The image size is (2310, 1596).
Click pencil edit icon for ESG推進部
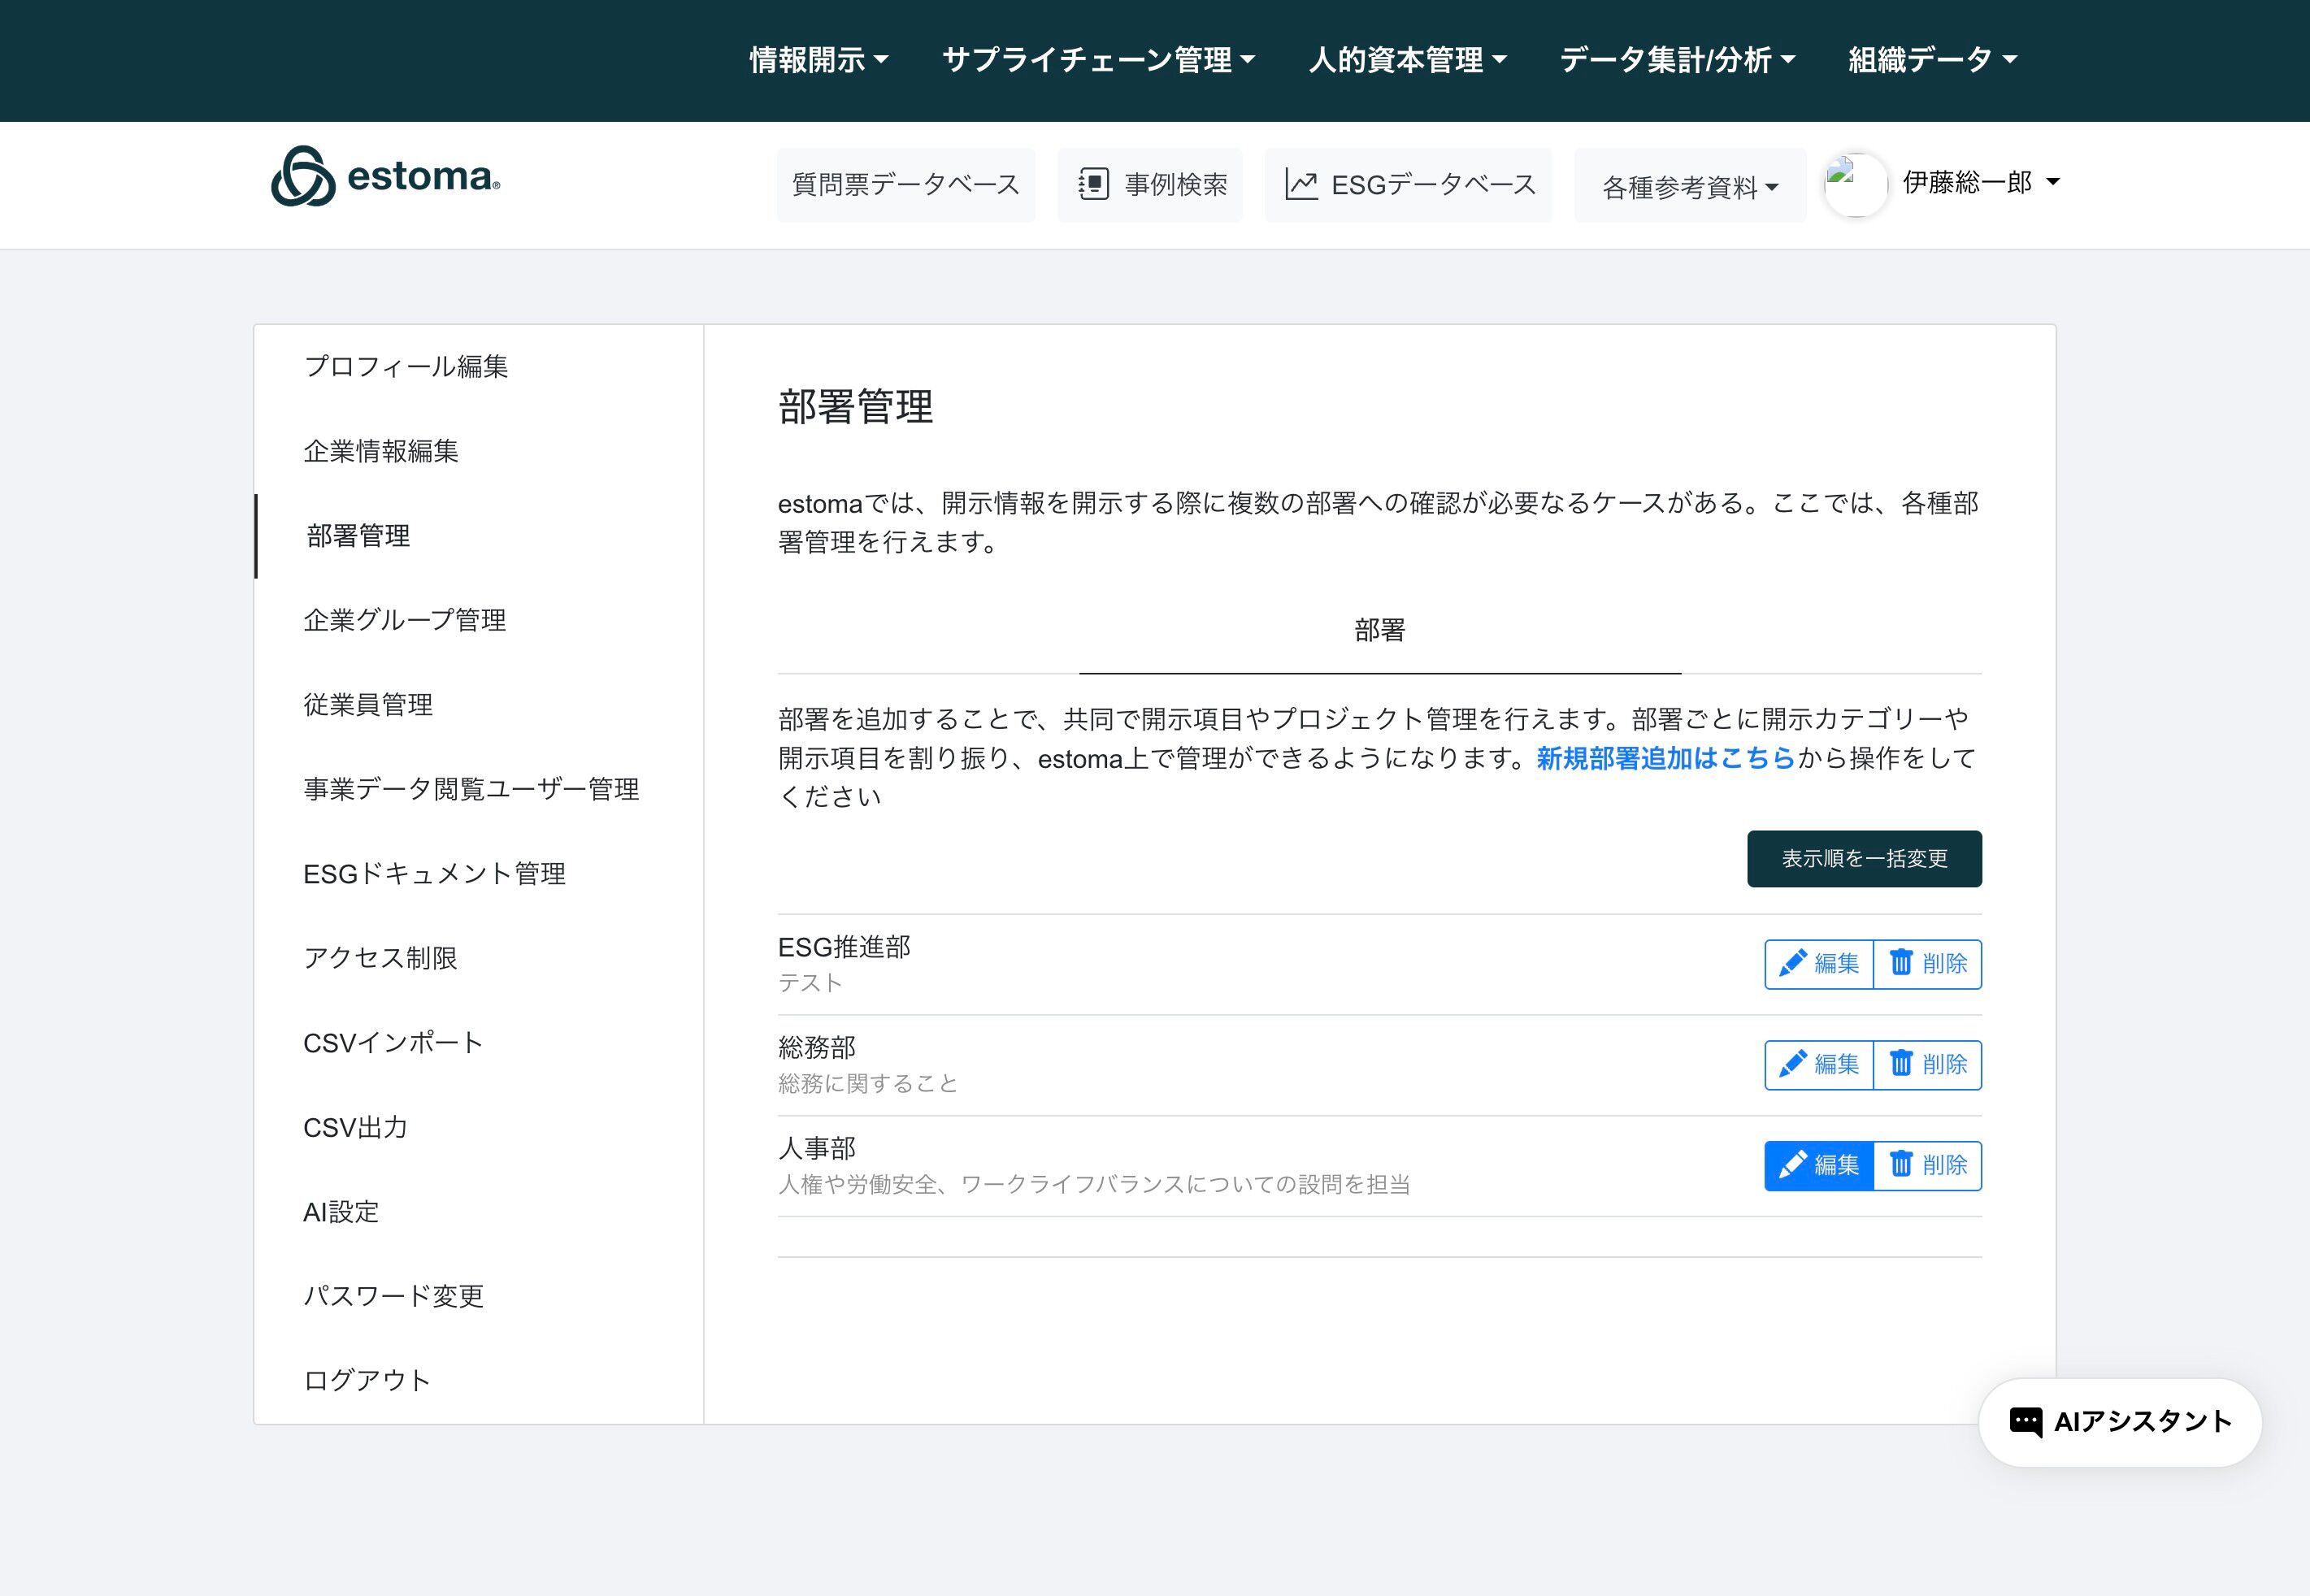[1792, 963]
